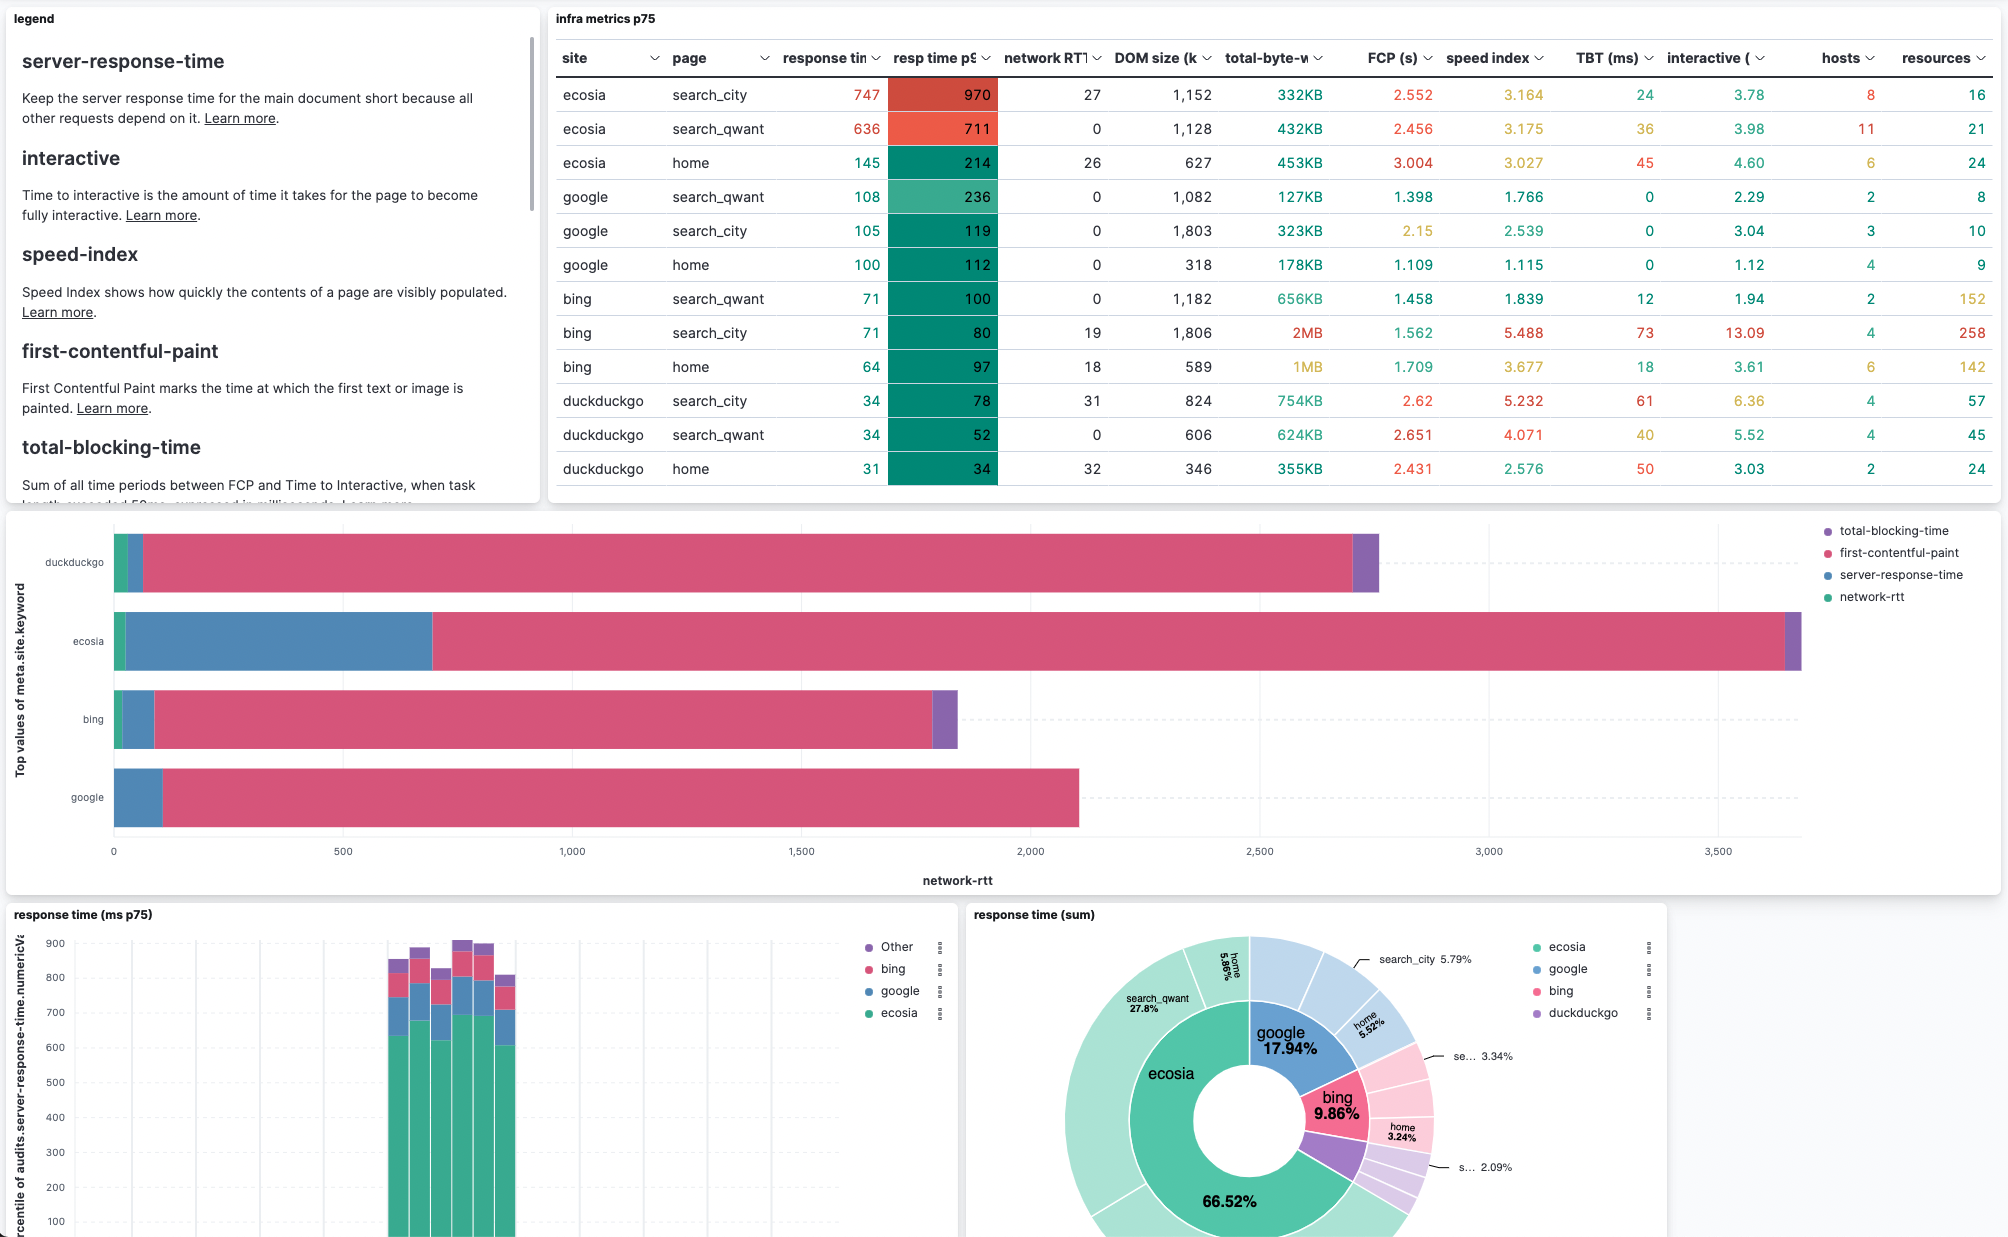
Task: Open the hosts column sorting menu
Action: click(1870, 58)
